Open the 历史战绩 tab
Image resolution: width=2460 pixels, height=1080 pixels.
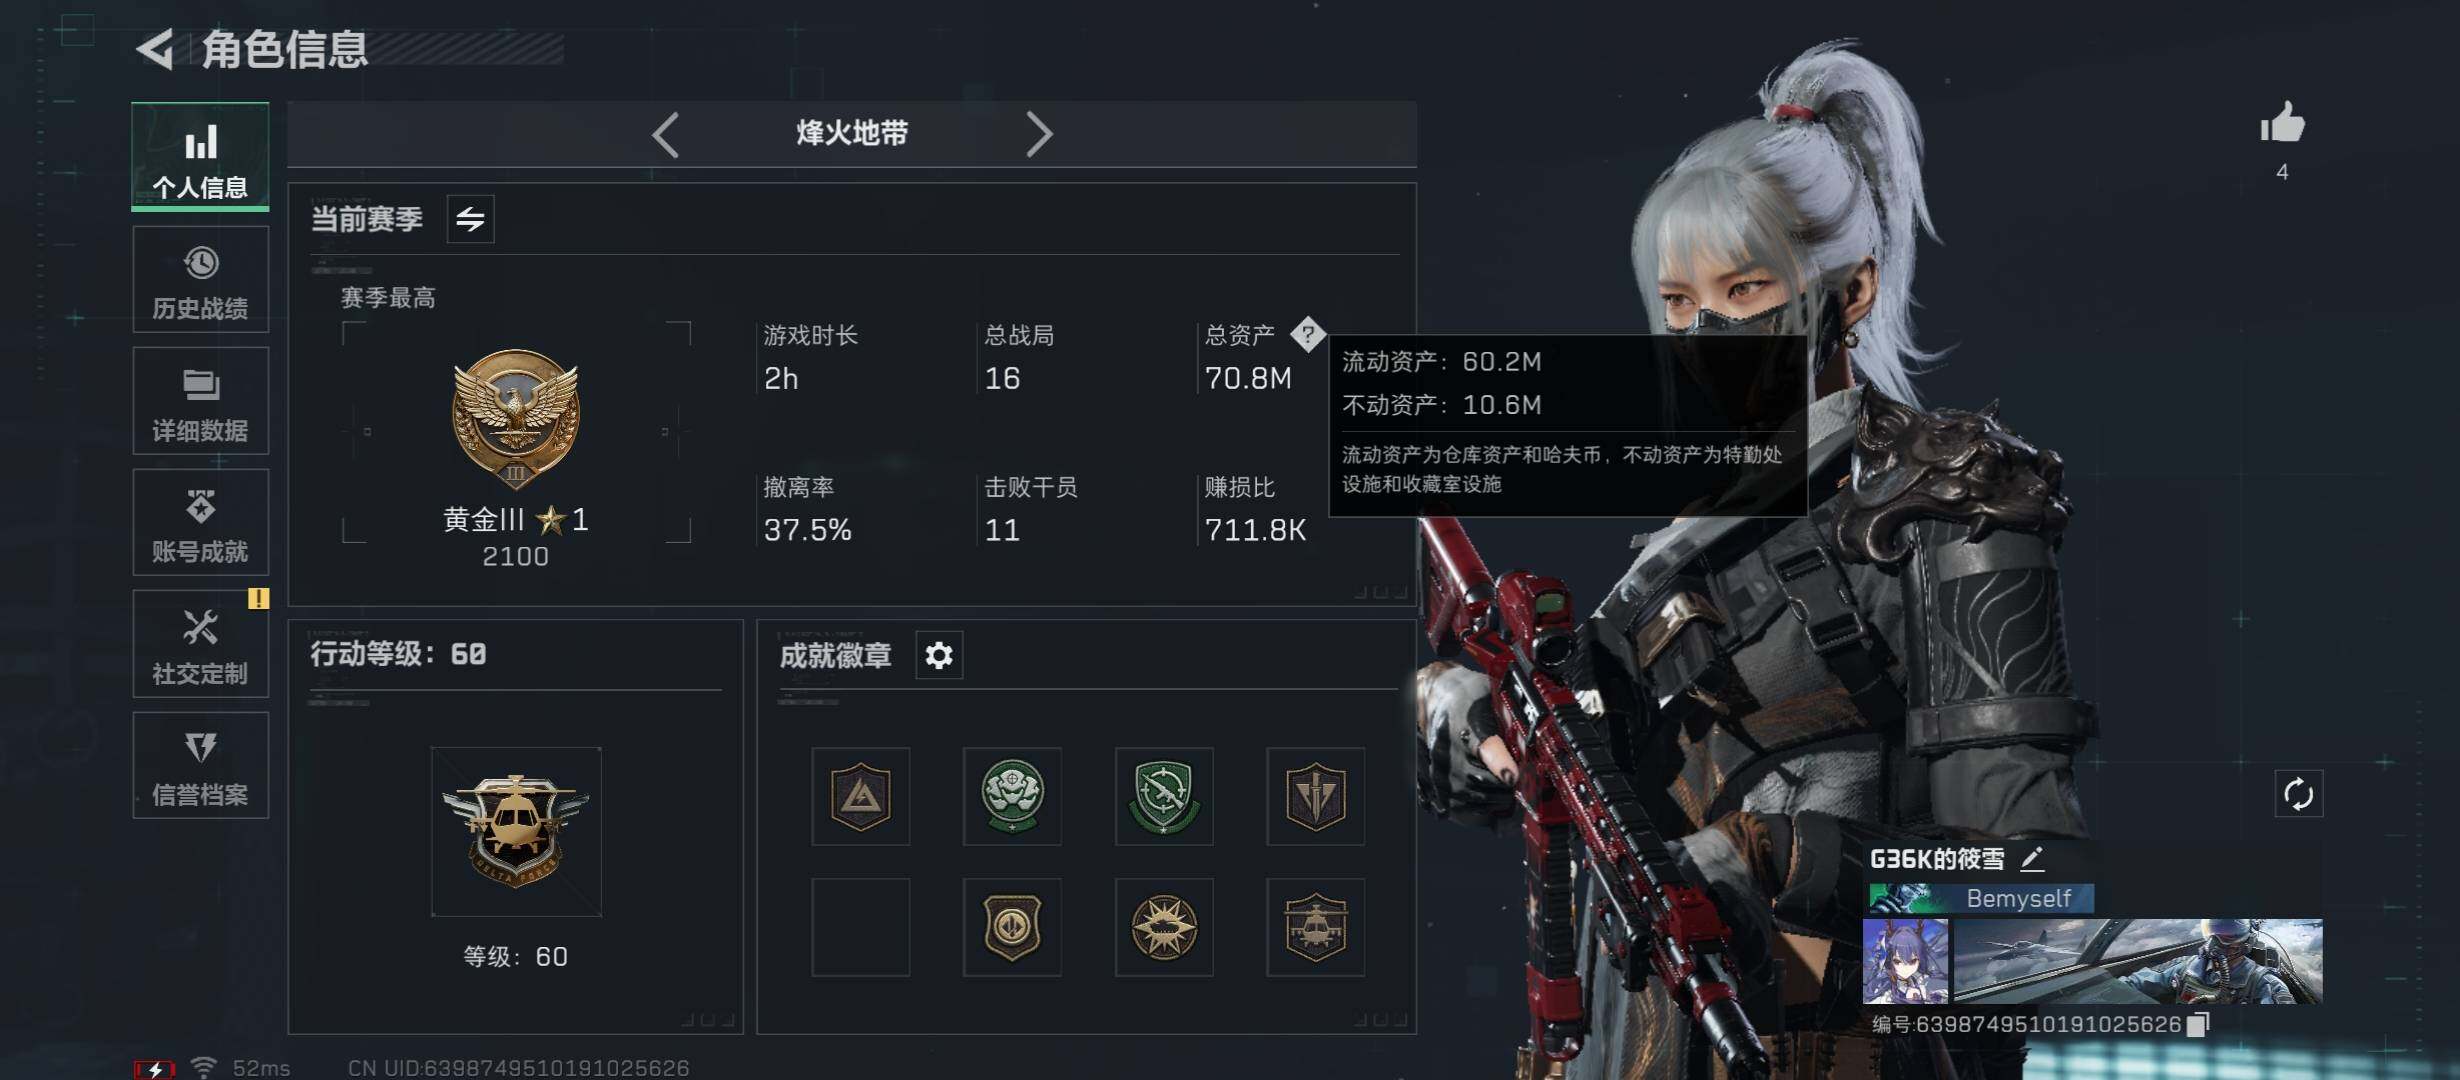coord(200,280)
